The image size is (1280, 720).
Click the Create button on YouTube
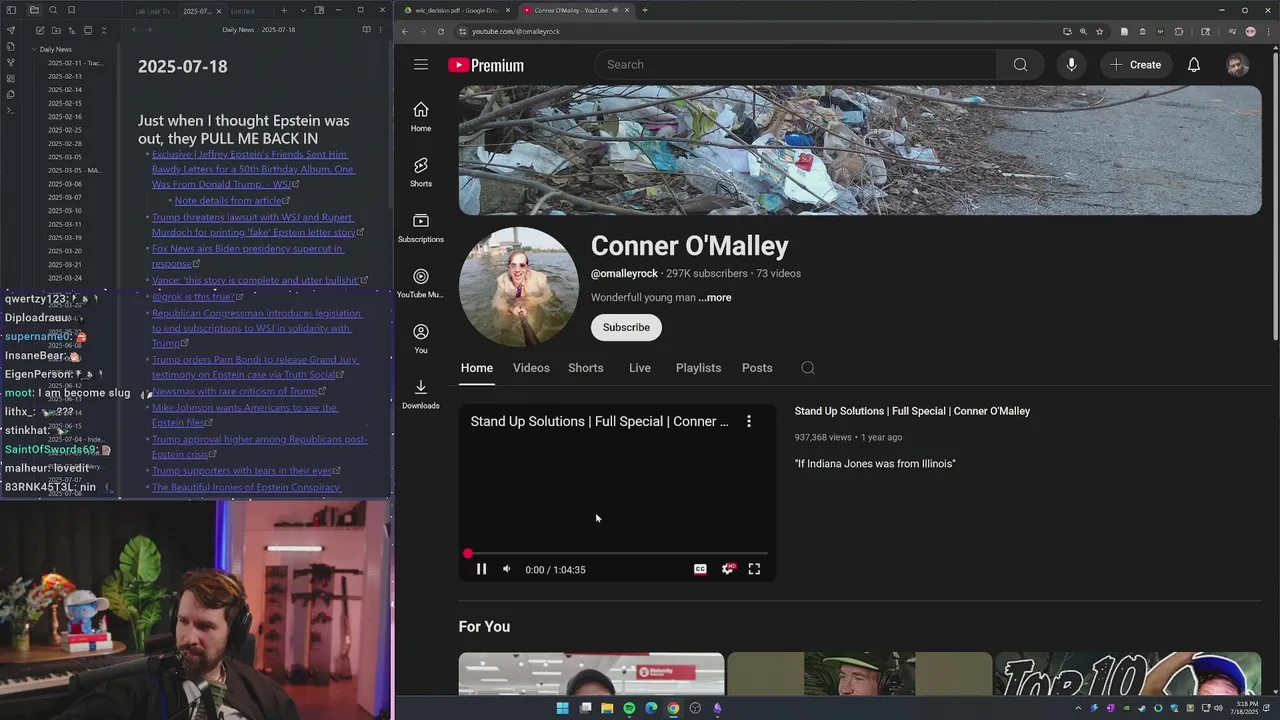(x=1136, y=65)
